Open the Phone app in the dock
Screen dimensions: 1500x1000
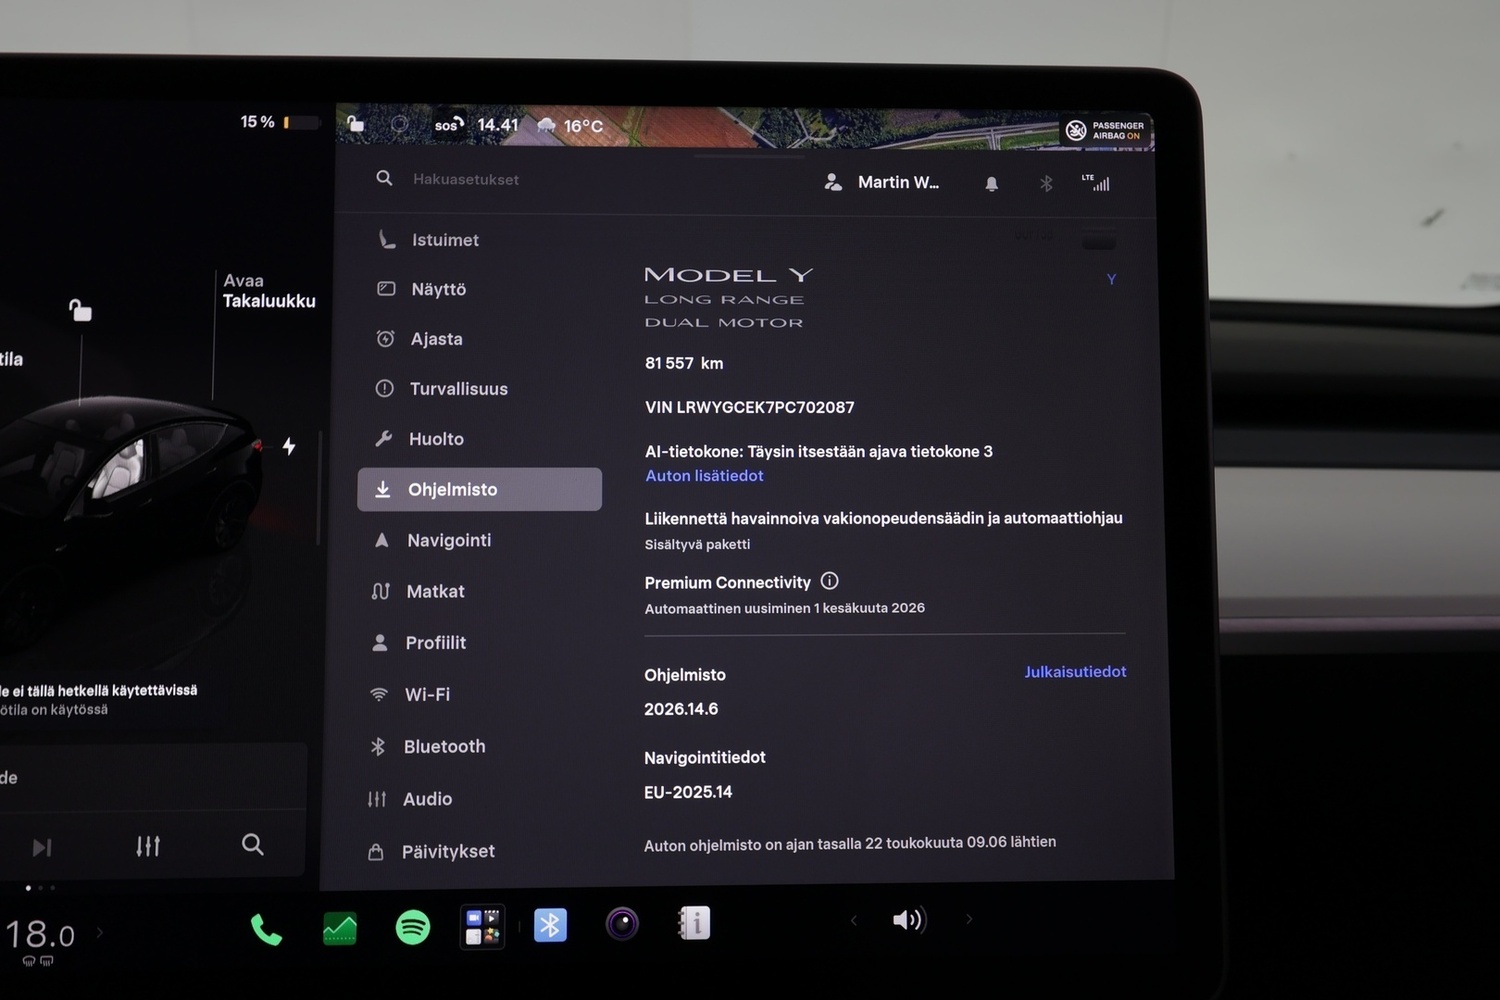266,930
